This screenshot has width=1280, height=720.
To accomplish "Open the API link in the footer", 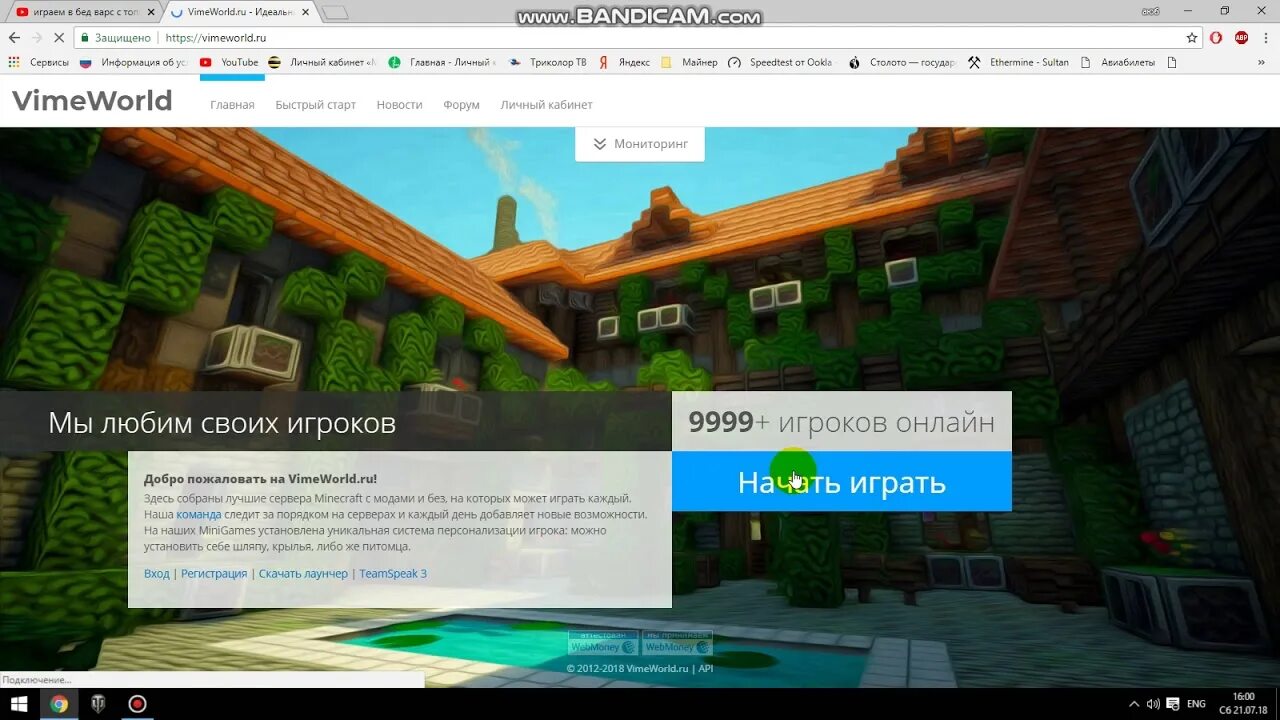I will [x=706, y=669].
